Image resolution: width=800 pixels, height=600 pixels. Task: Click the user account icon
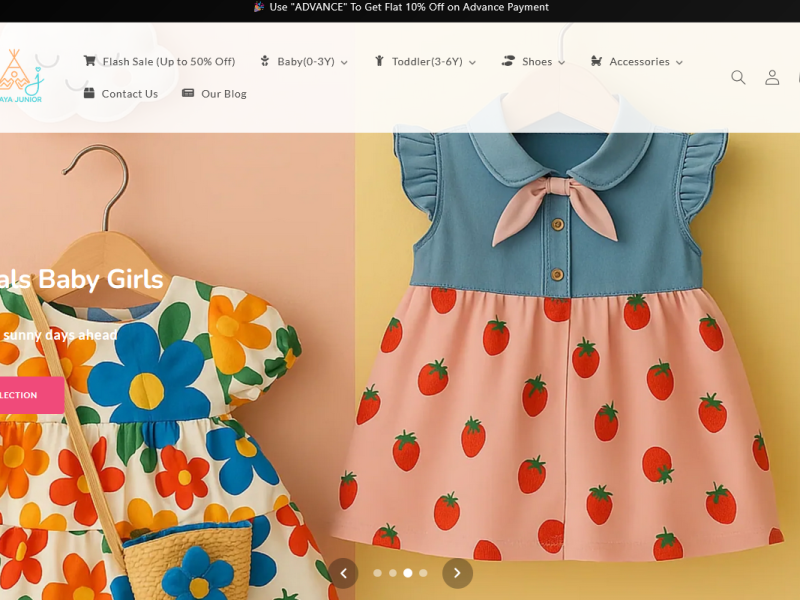pyautogui.click(x=772, y=77)
